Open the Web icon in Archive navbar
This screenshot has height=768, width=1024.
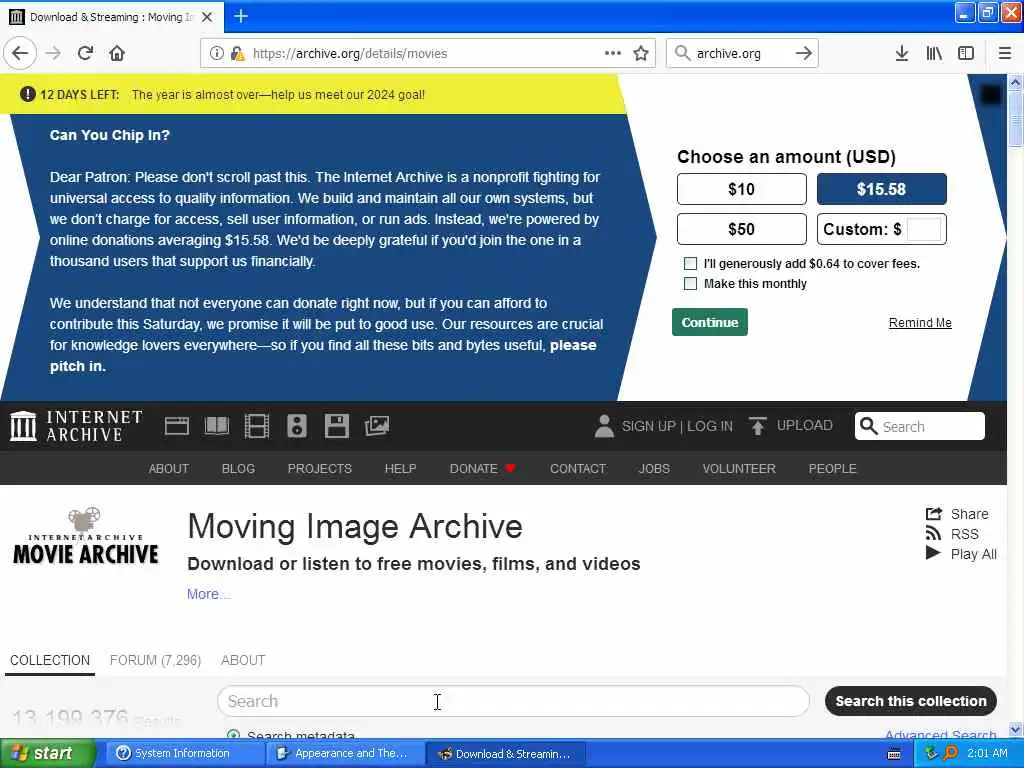[176, 426]
